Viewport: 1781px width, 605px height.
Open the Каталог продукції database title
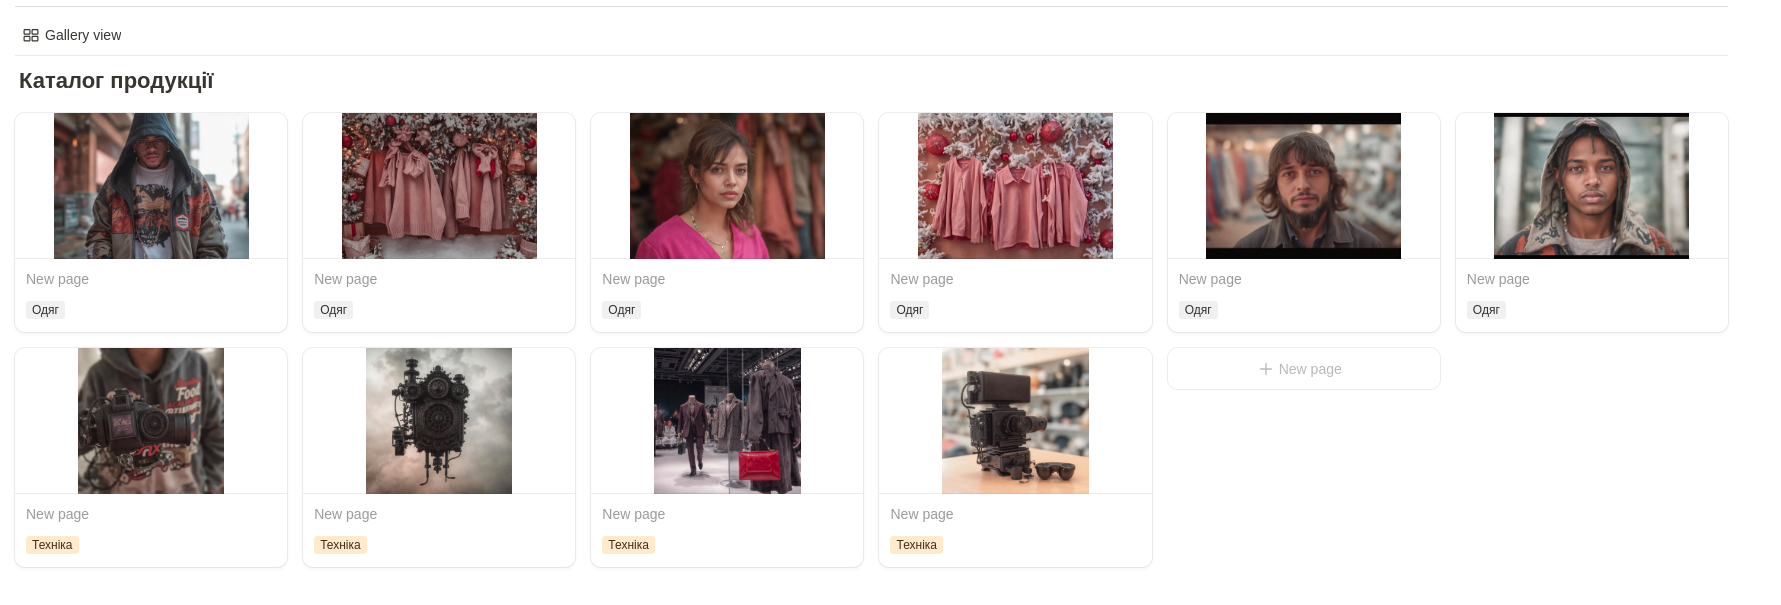[116, 81]
